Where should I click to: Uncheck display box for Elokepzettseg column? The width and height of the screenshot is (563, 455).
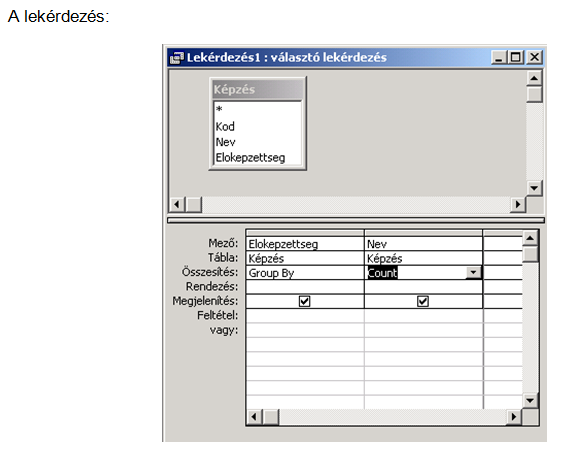304,301
